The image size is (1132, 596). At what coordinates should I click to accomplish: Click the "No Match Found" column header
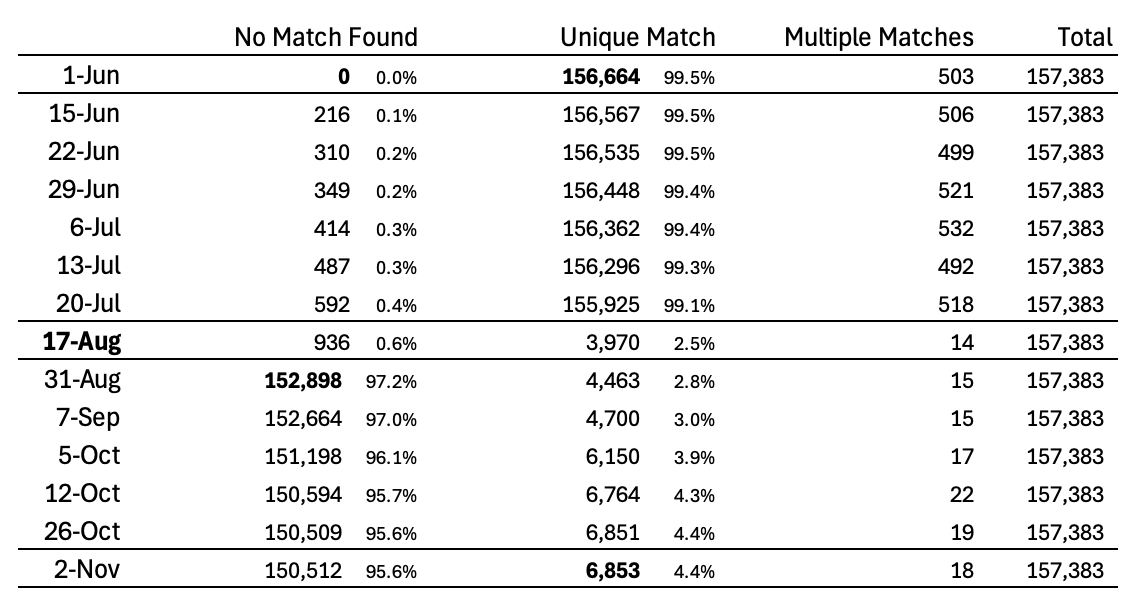[x=325, y=38]
